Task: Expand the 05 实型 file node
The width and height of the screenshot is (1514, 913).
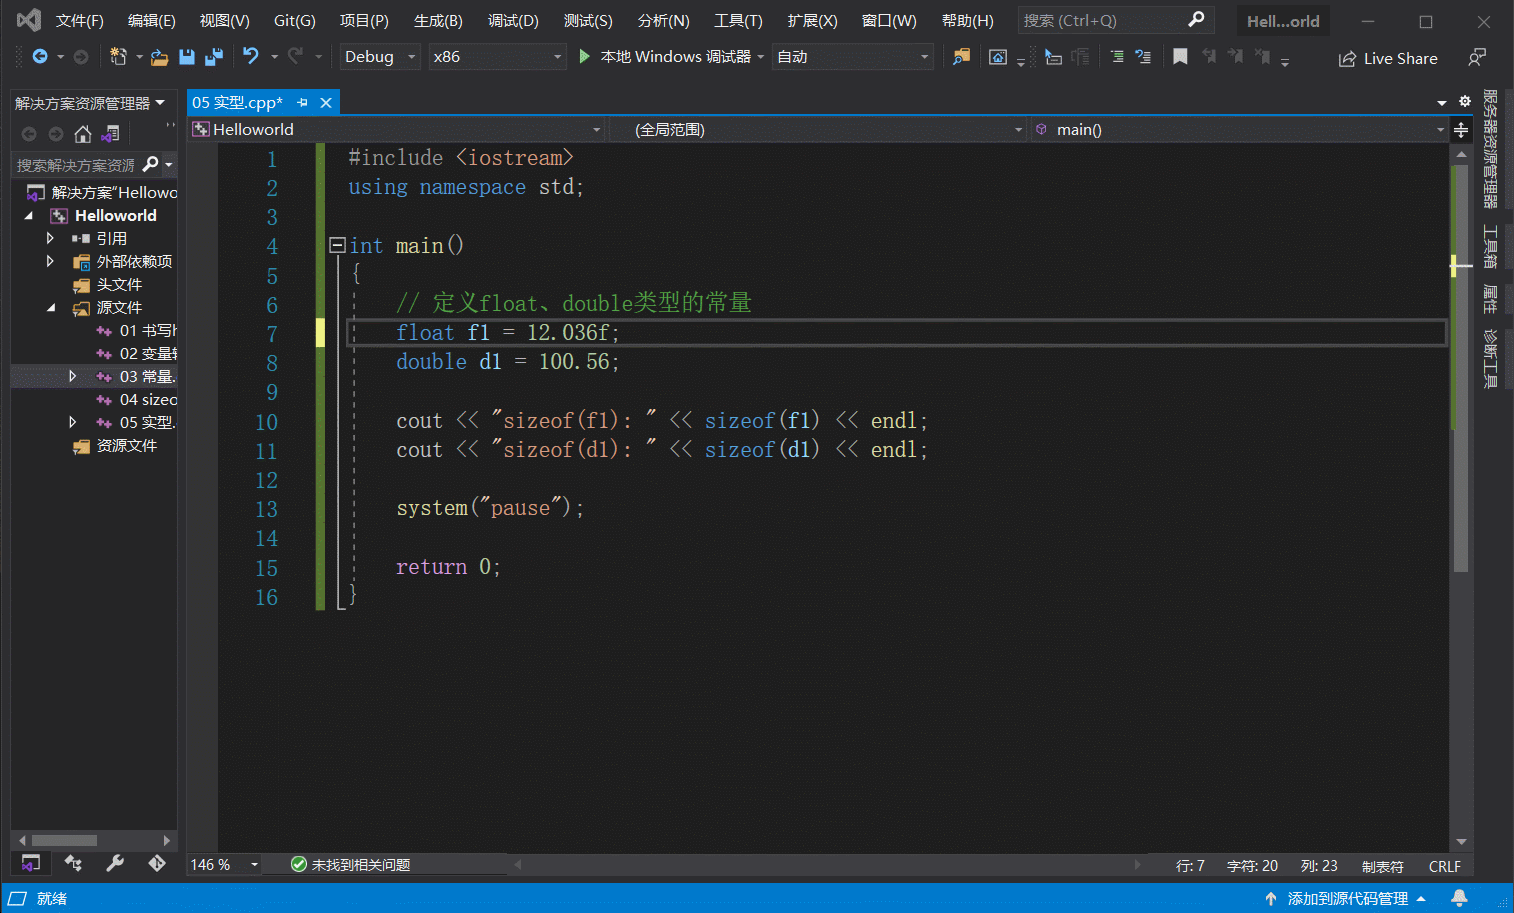Action: pos(72,422)
